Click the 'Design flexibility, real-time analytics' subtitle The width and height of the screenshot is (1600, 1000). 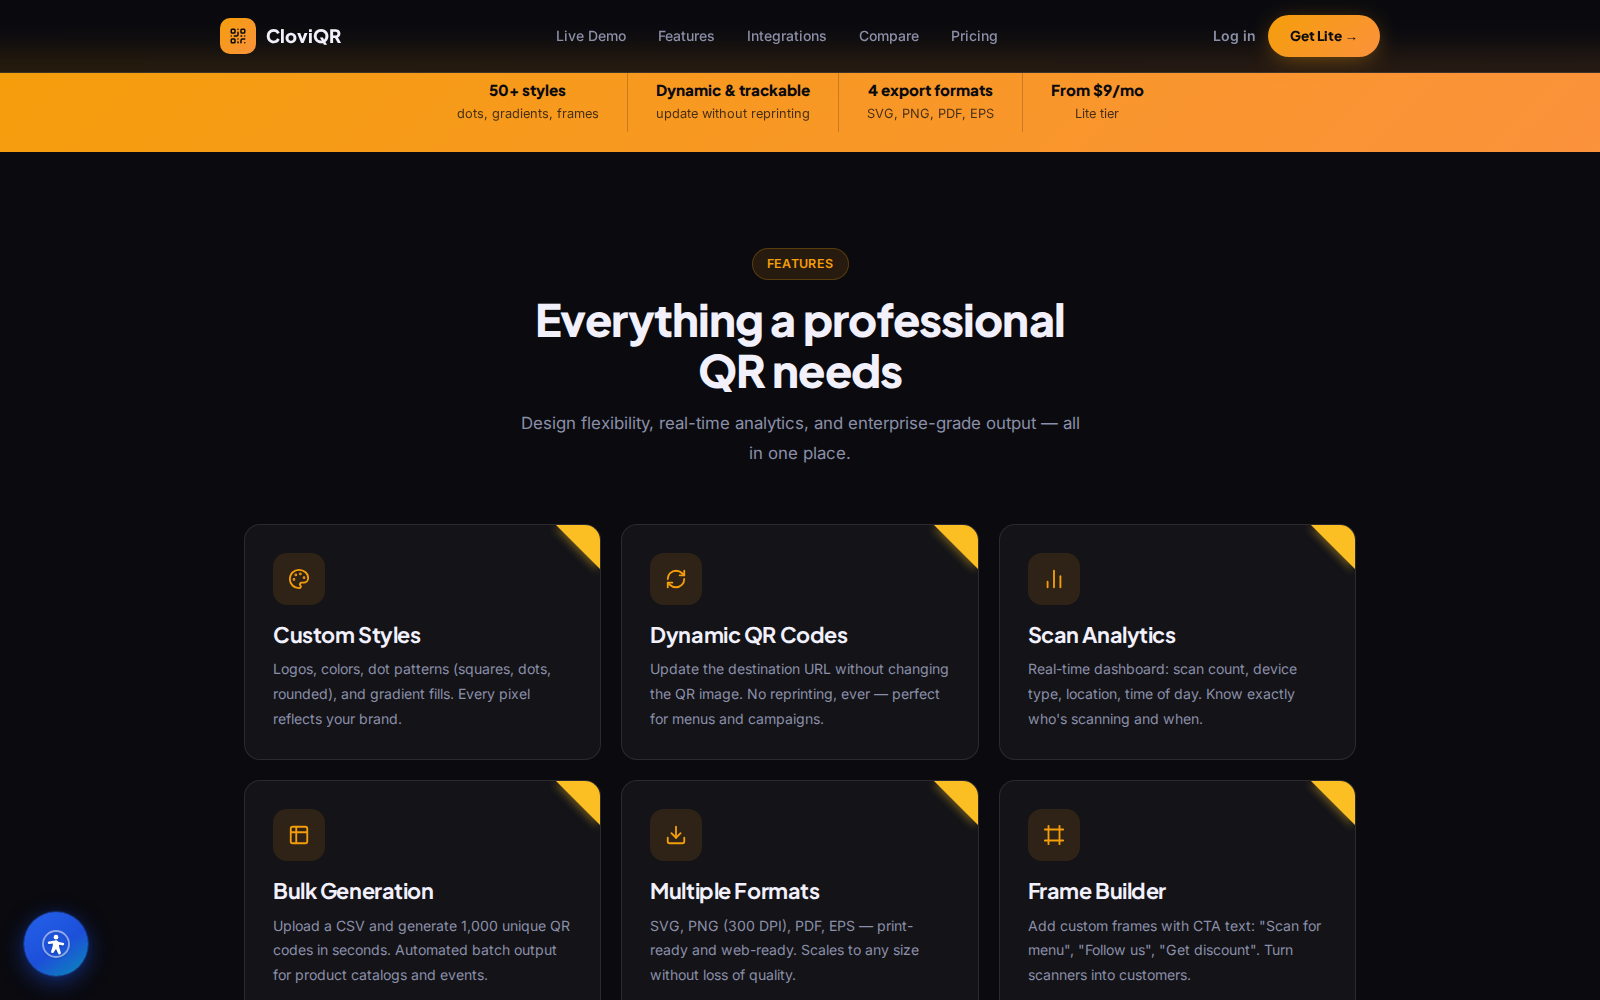coord(800,438)
